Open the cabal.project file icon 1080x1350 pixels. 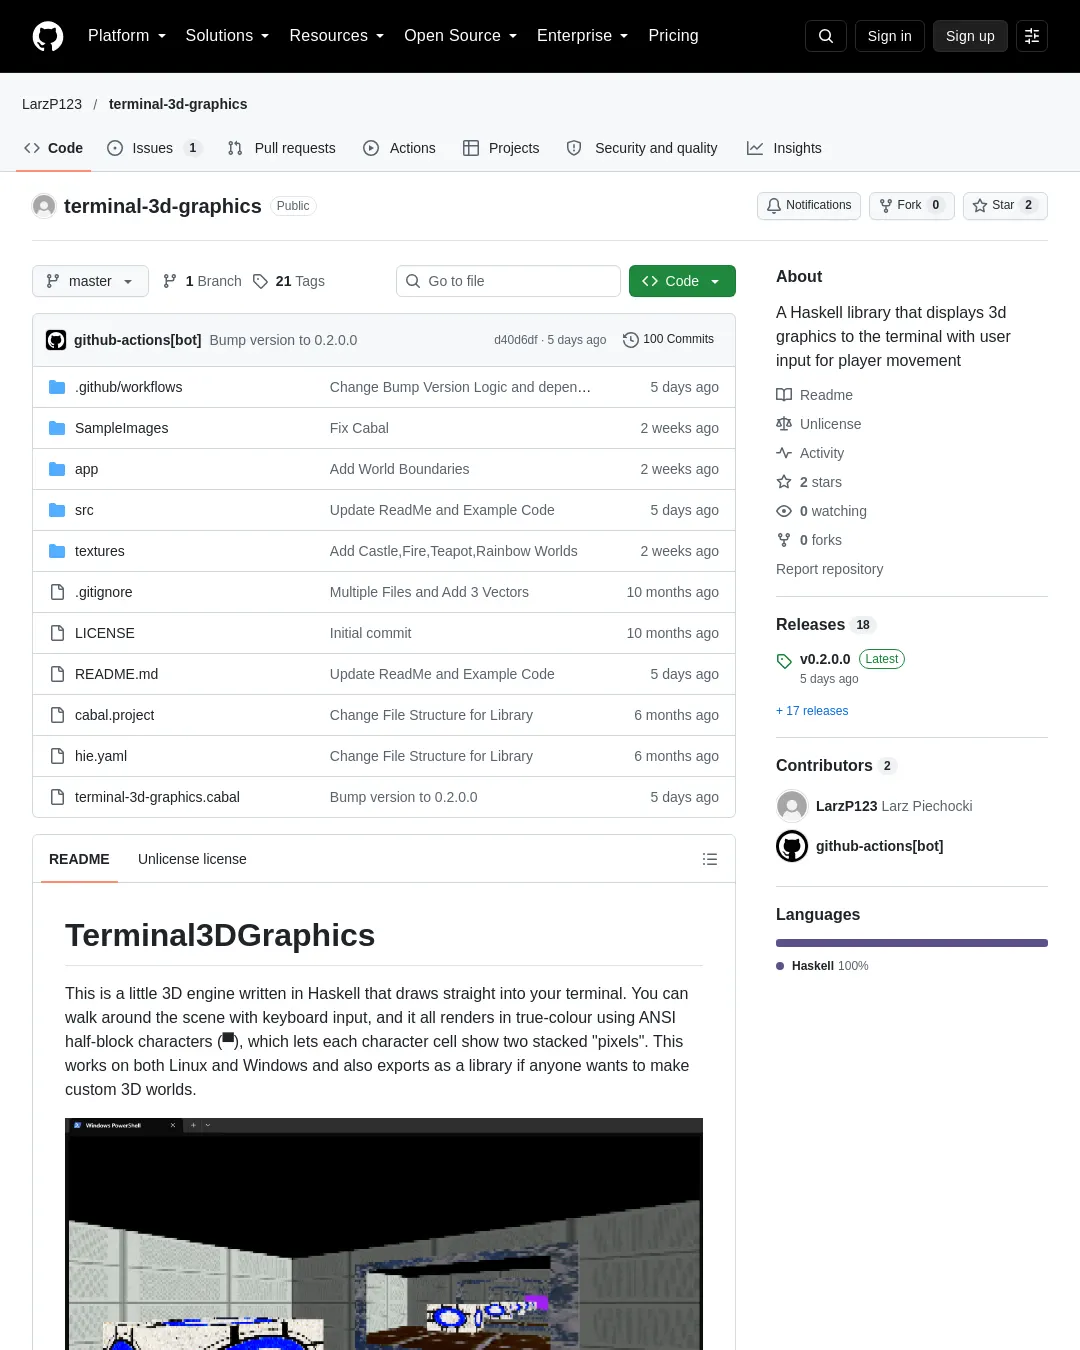coord(57,715)
